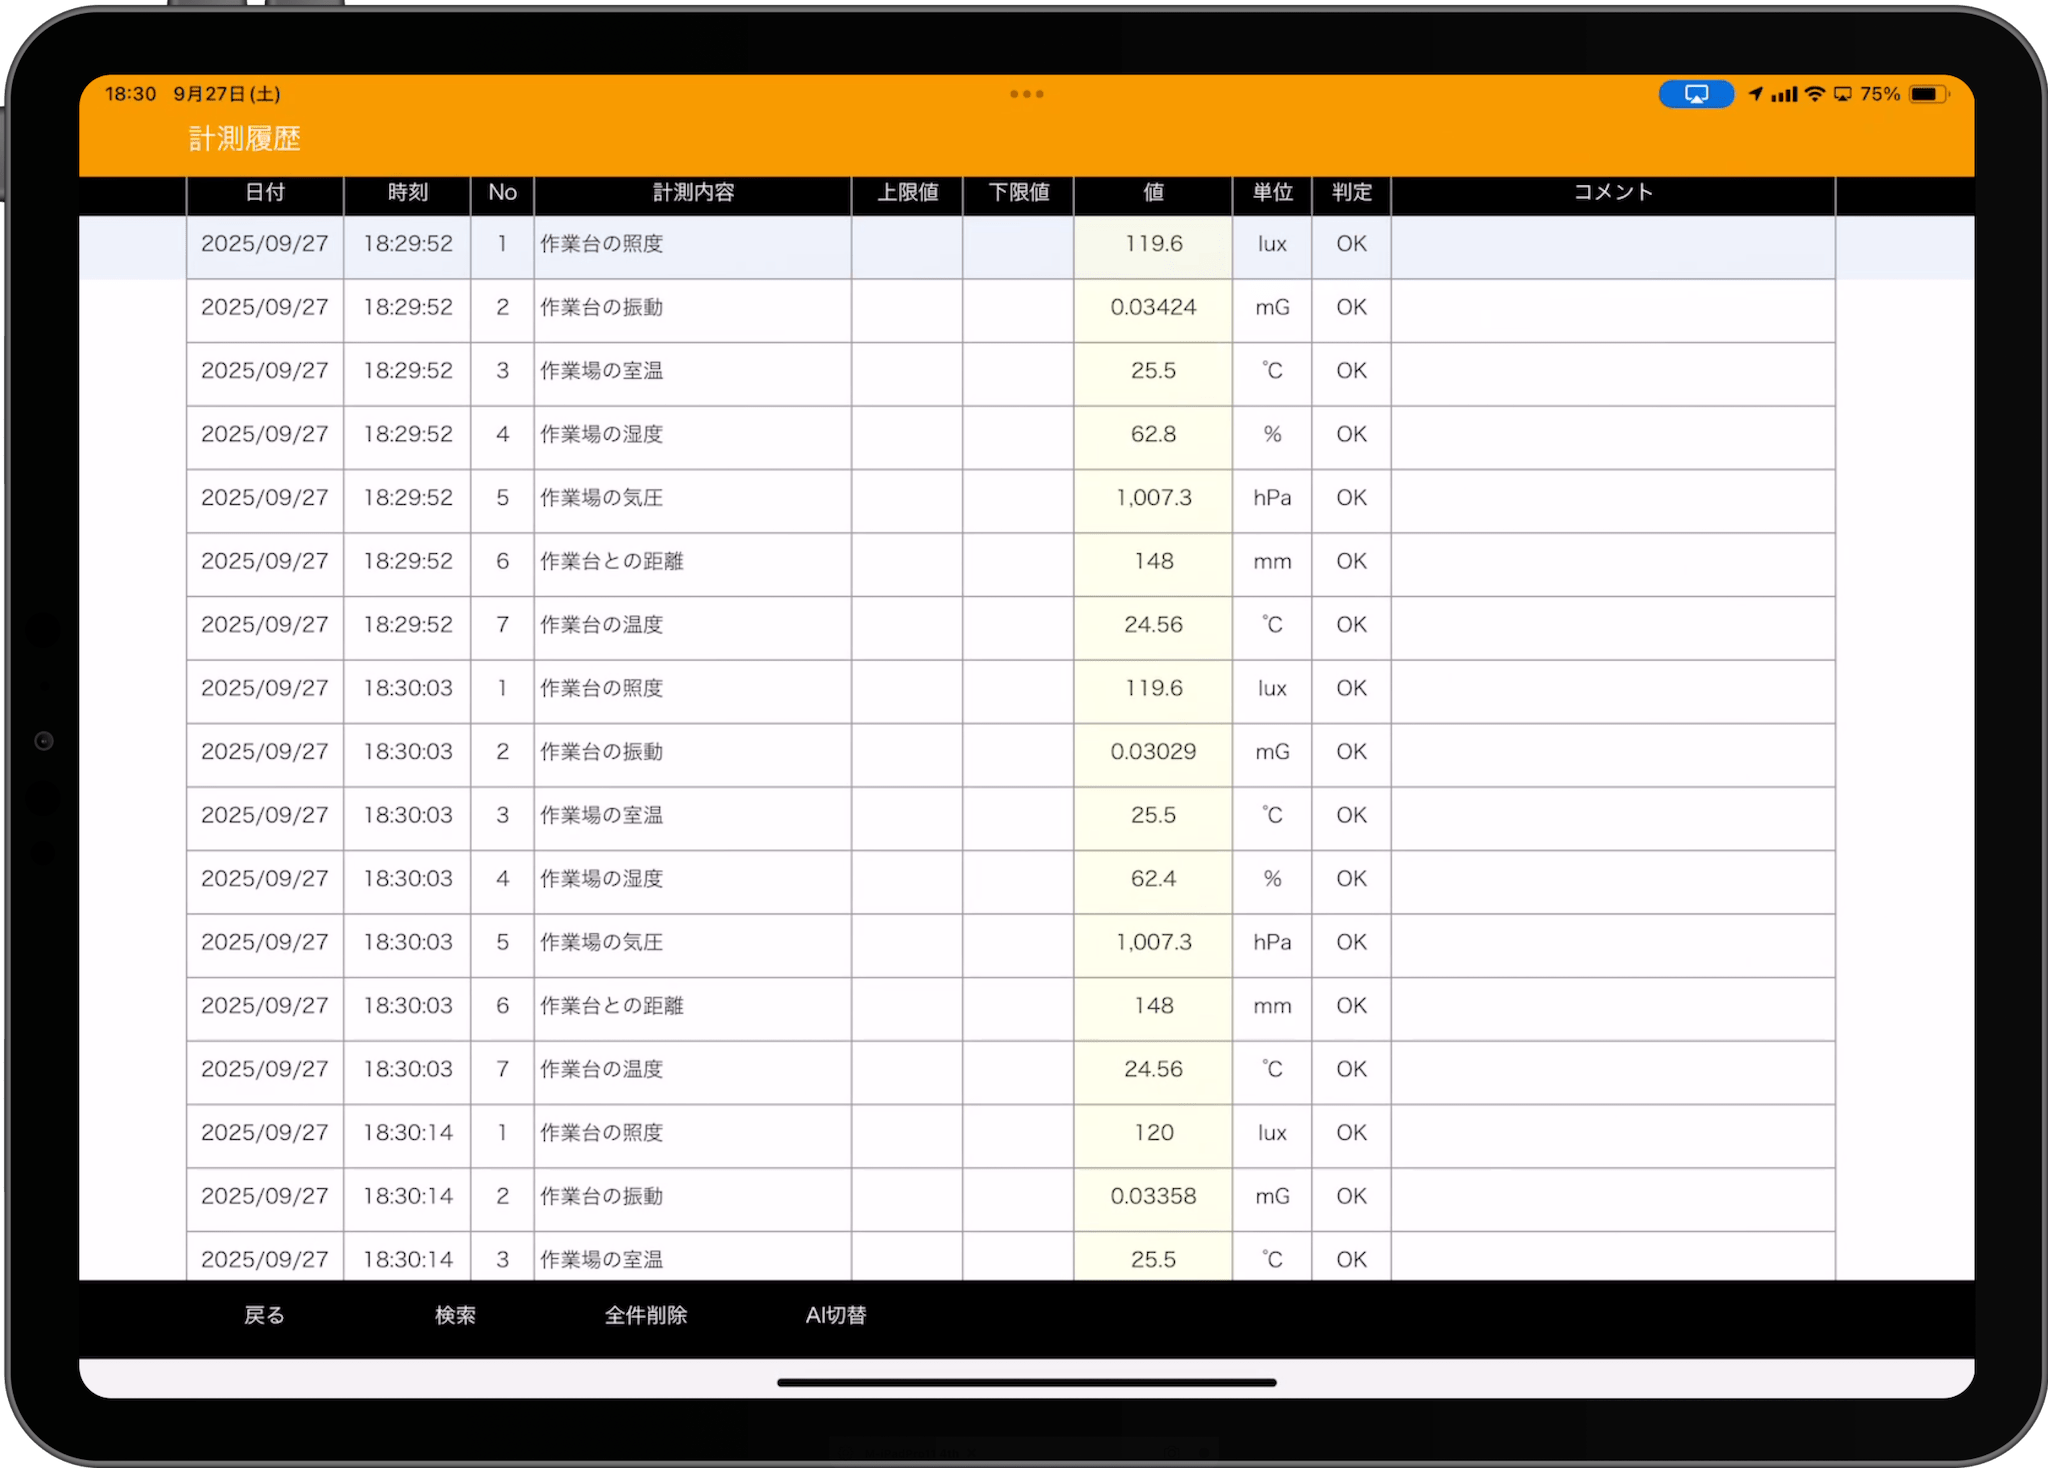The width and height of the screenshot is (2048, 1468).
Task: Click the 計測内容 column header
Action: click(693, 193)
